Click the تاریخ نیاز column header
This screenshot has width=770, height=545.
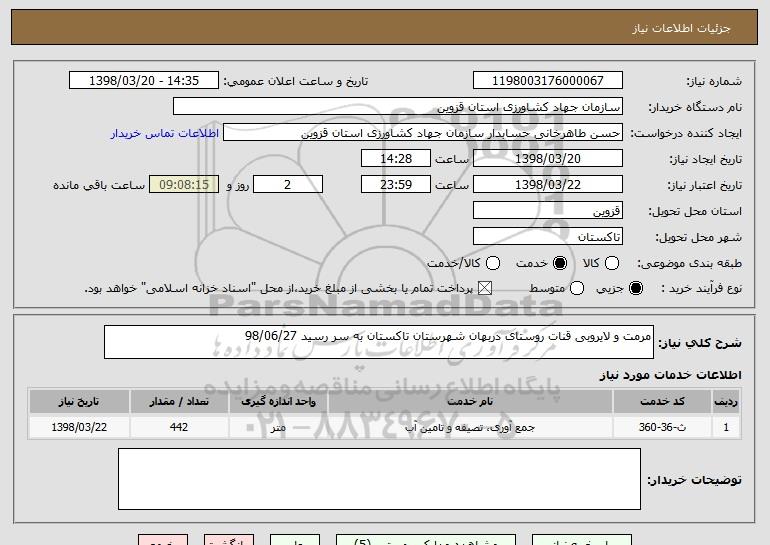point(79,402)
